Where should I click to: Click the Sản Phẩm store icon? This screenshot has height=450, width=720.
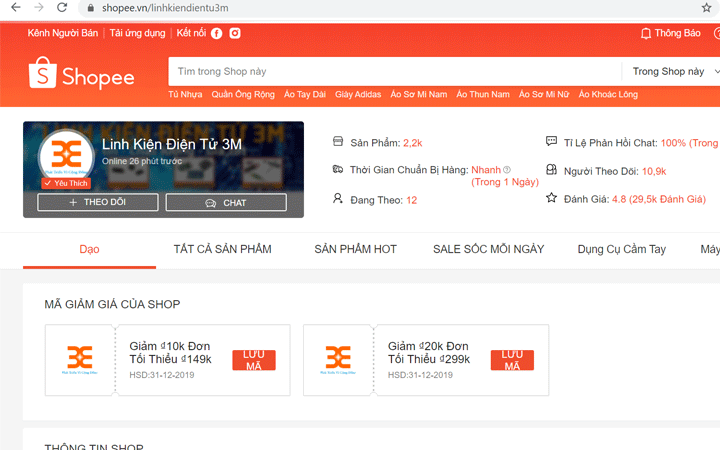pos(338,141)
